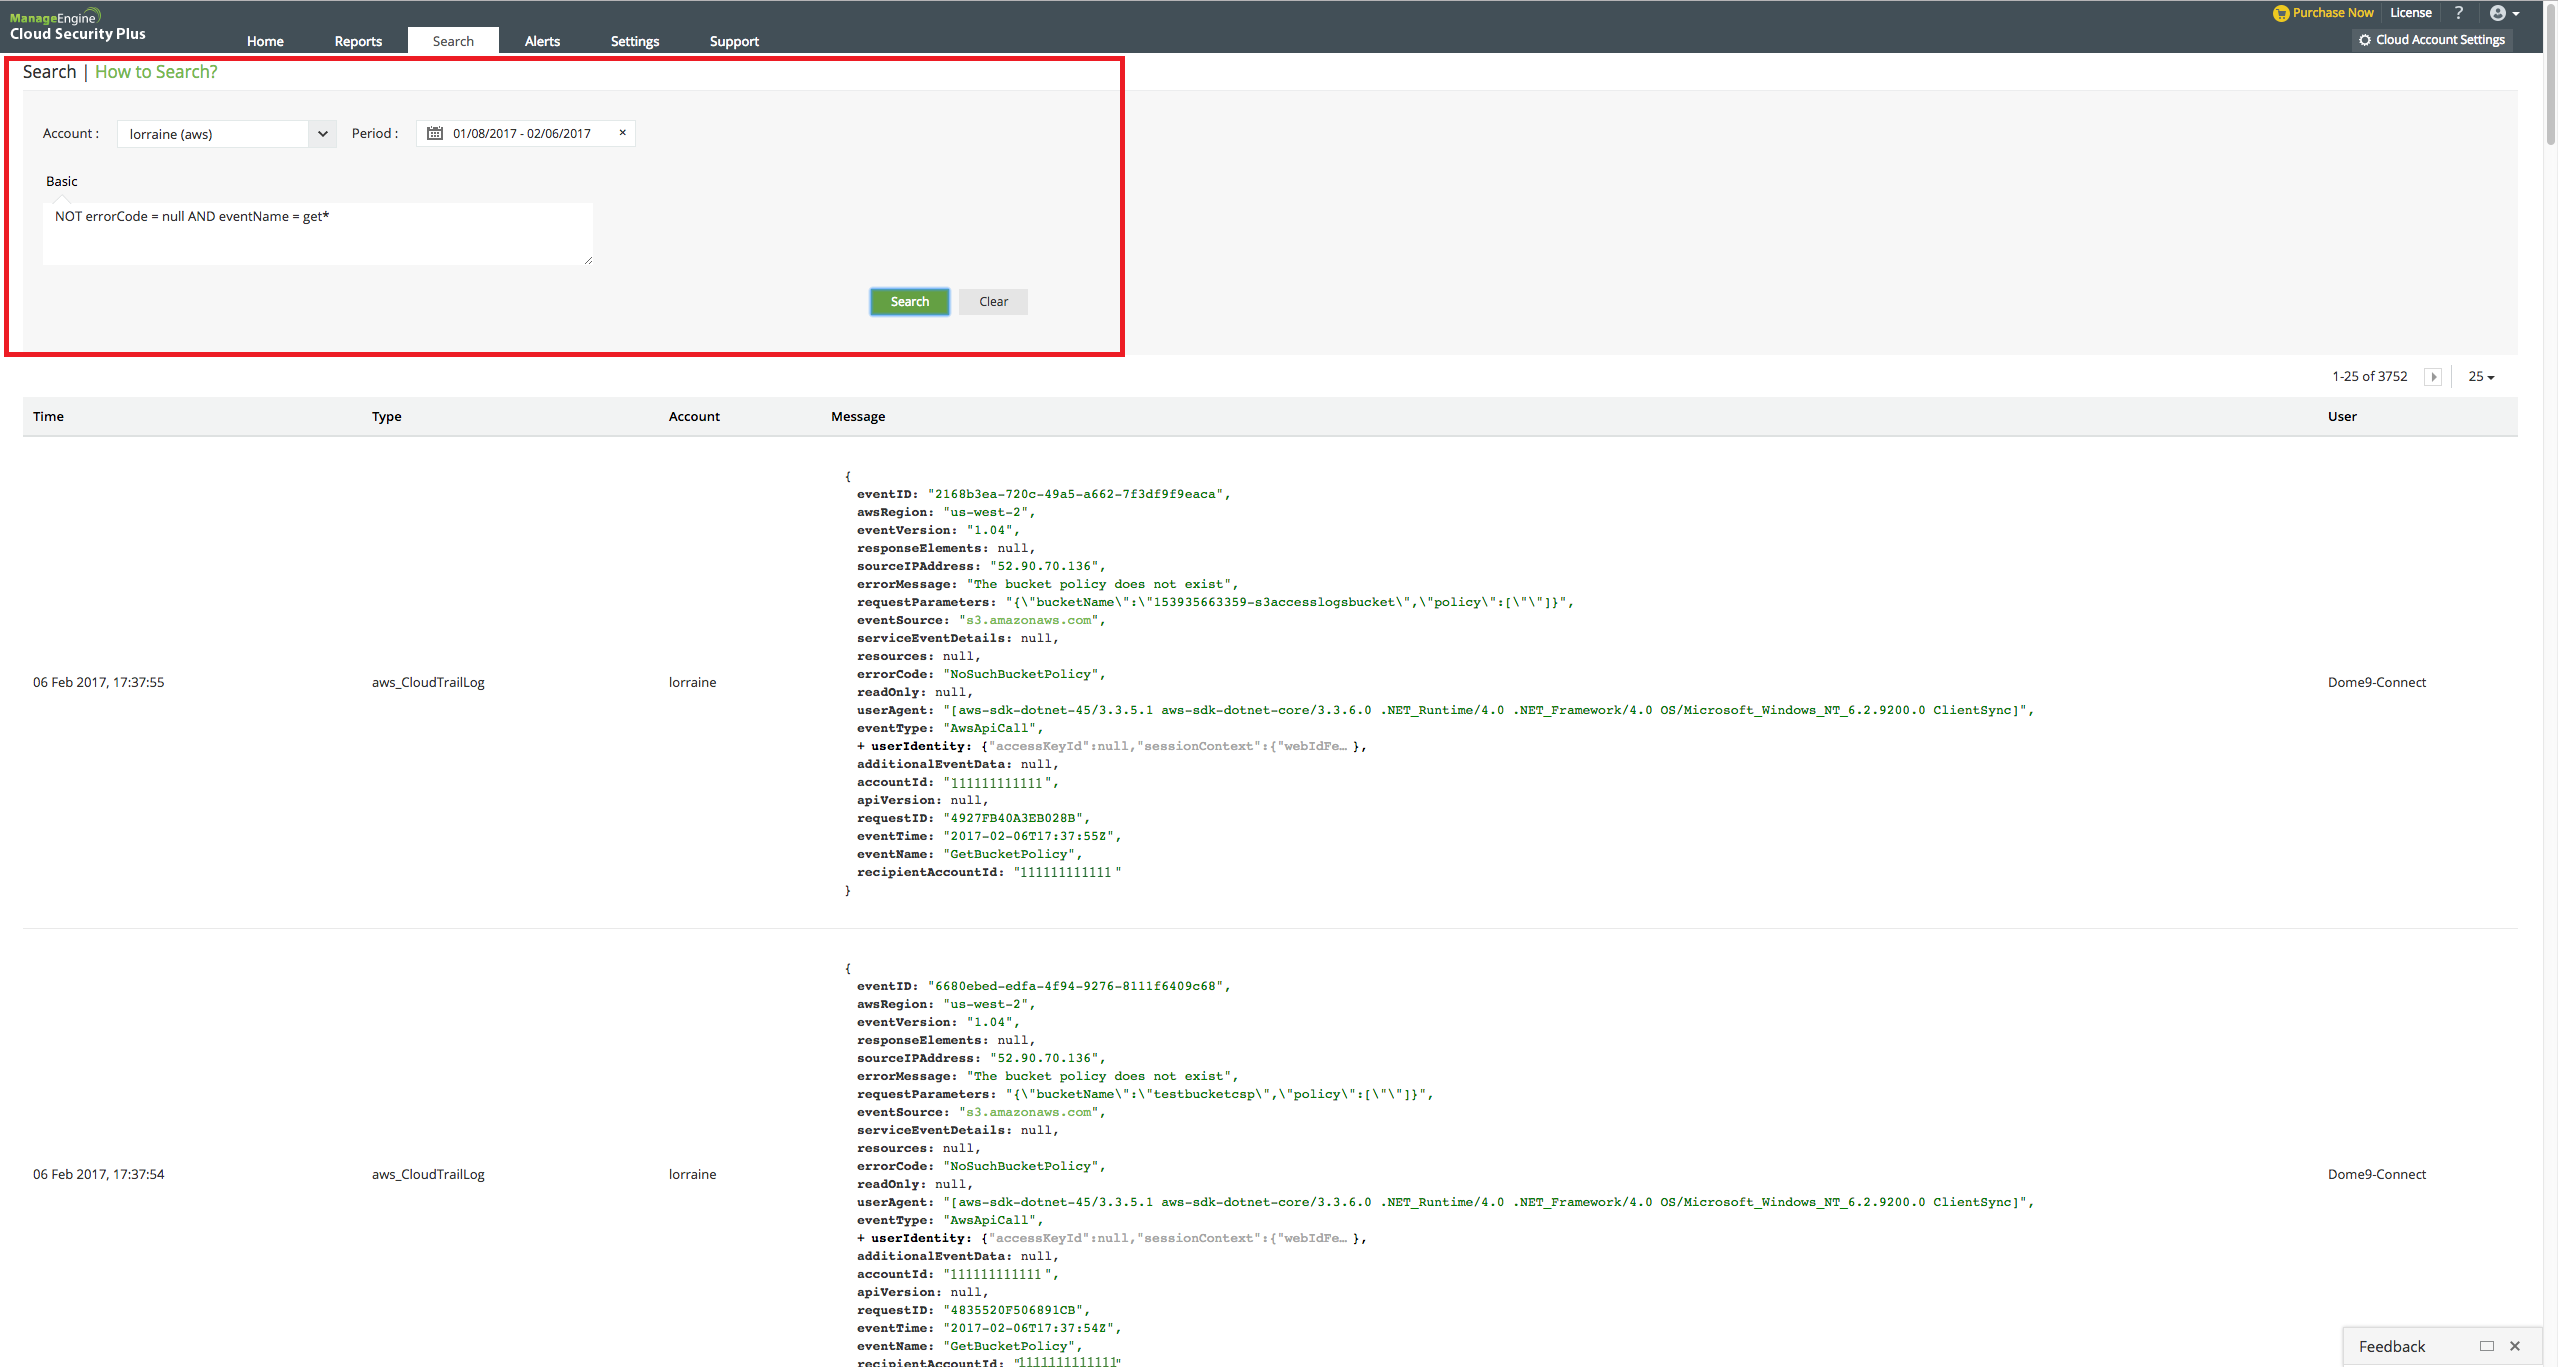
Task: Expand userIdentity in the second log entry
Action: (x=861, y=1238)
